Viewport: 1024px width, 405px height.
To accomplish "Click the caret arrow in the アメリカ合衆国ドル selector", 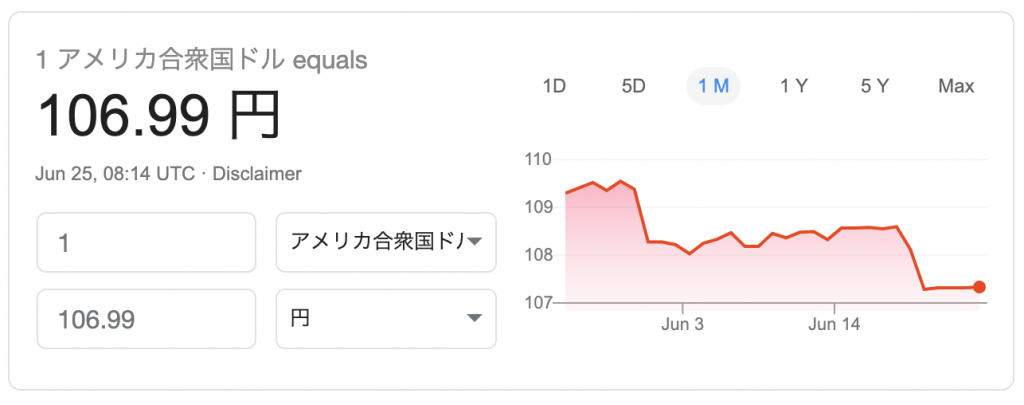I will point(475,242).
